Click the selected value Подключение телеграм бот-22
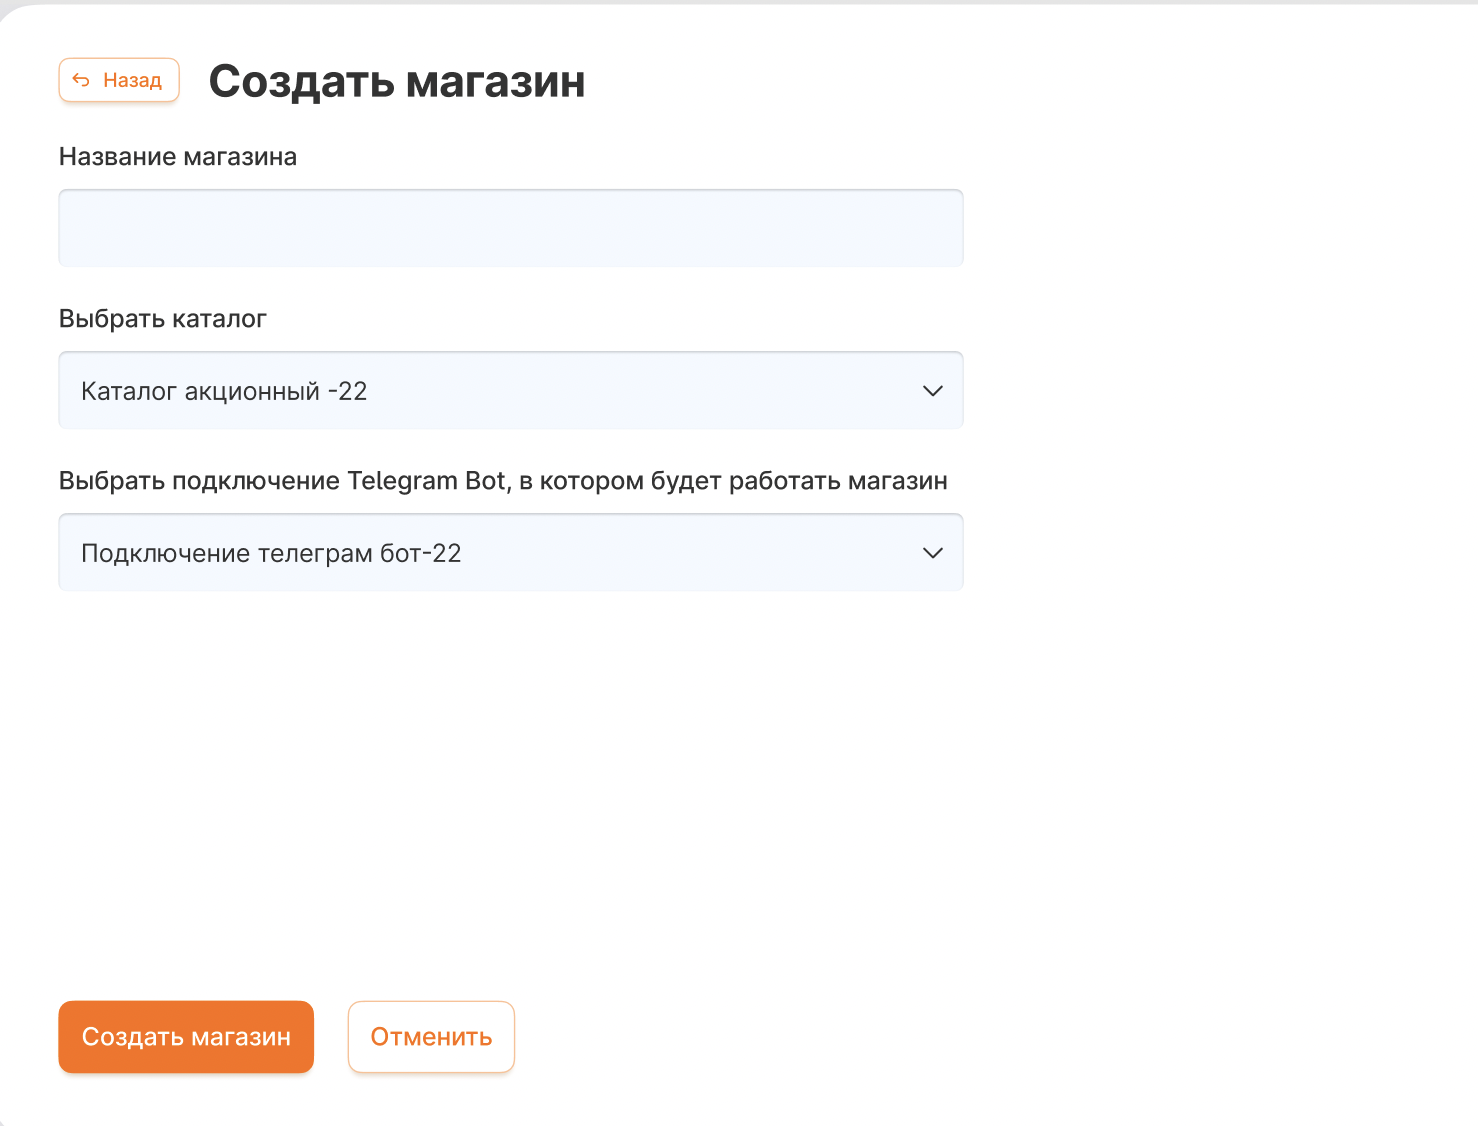1478x1126 pixels. coord(271,553)
